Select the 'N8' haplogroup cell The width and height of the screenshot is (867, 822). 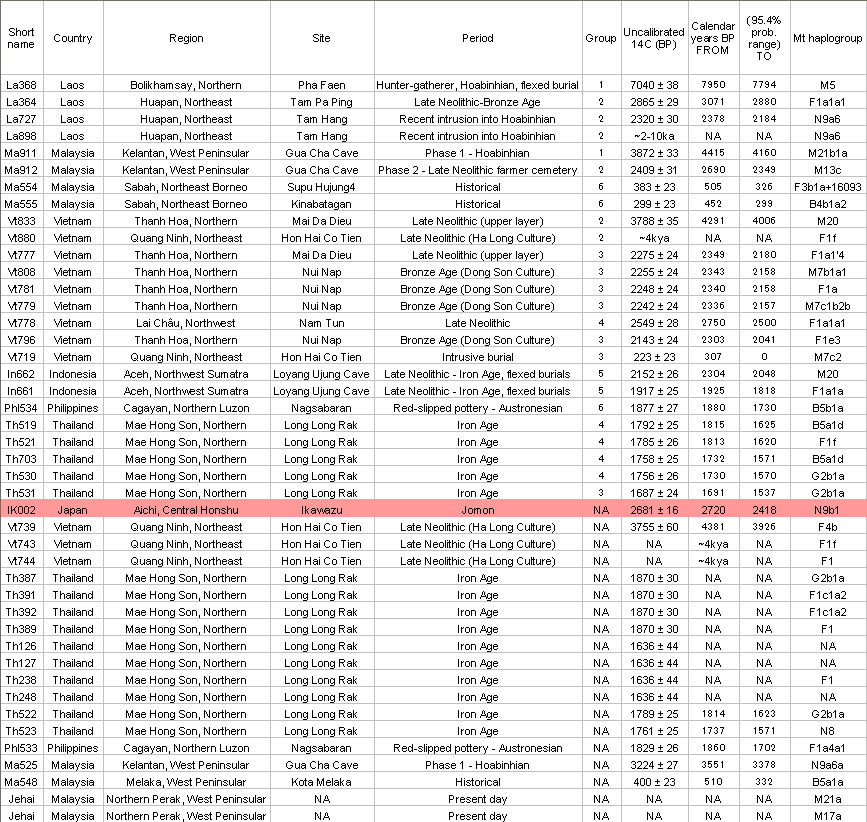[x=828, y=731]
